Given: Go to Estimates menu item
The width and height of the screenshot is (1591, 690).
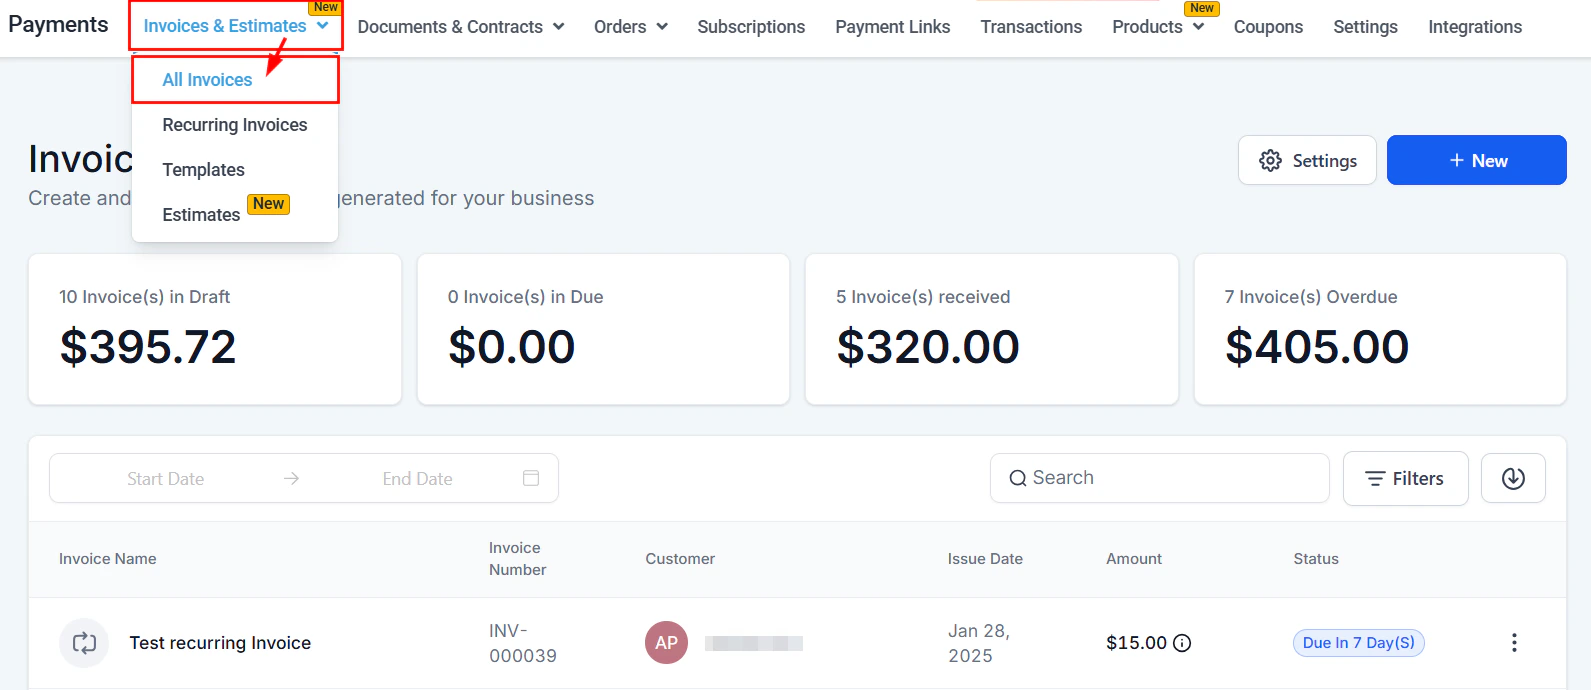Looking at the screenshot, I should [x=201, y=215].
